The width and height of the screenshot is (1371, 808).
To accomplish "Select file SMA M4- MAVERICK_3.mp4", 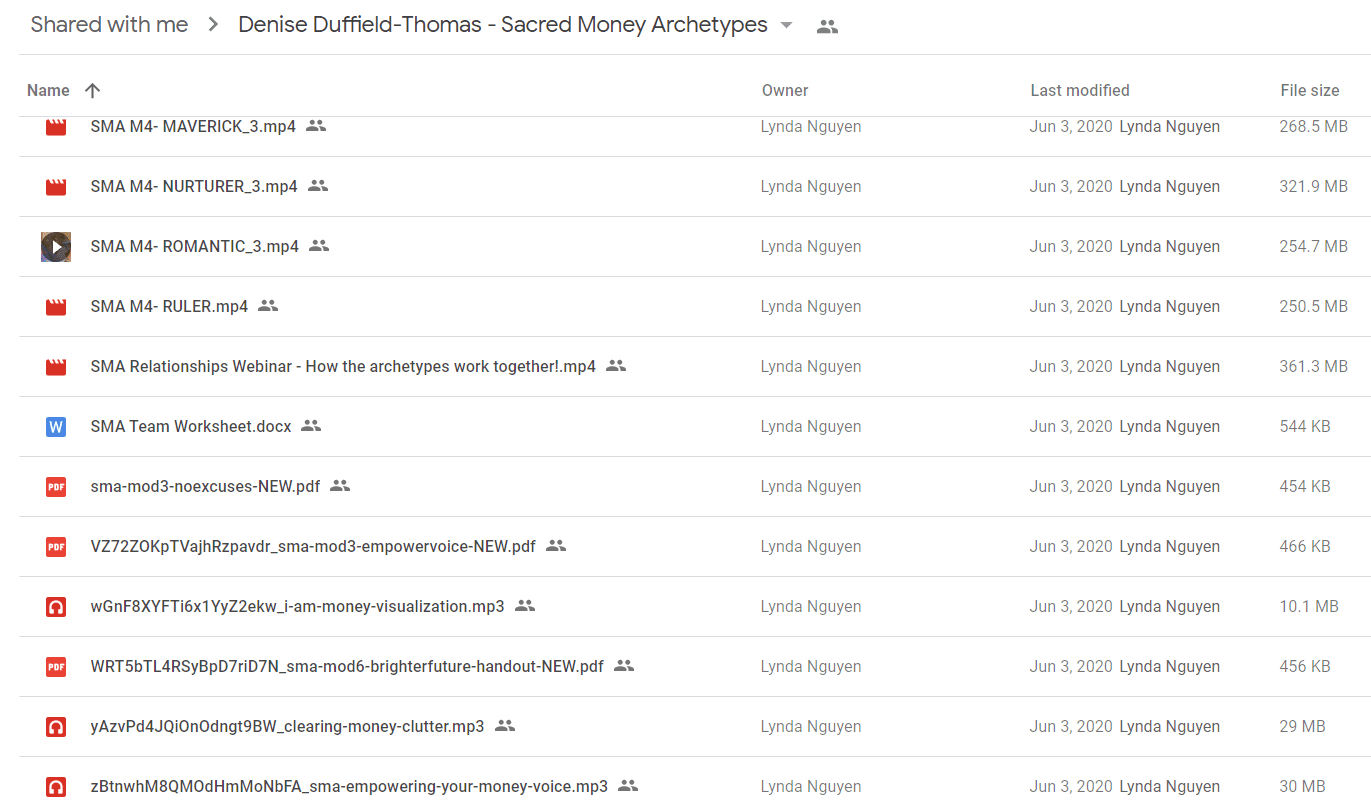I will pyautogui.click(x=193, y=127).
